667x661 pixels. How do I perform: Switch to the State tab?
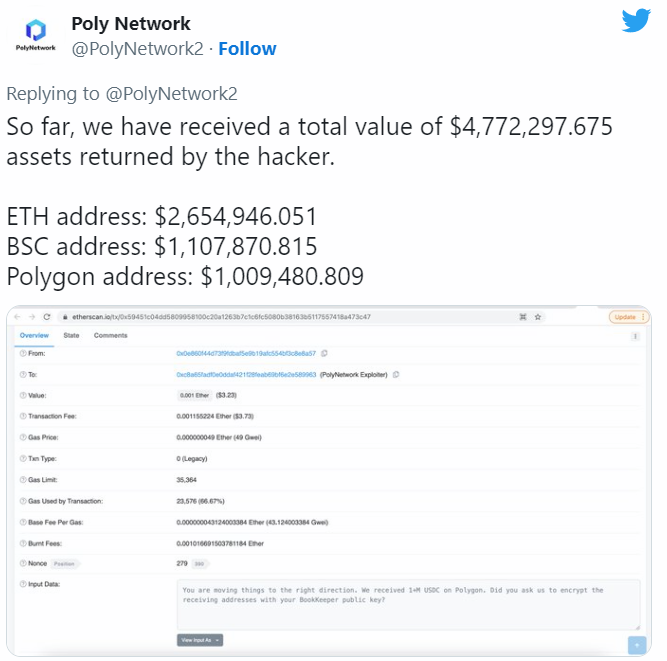[x=71, y=335]
